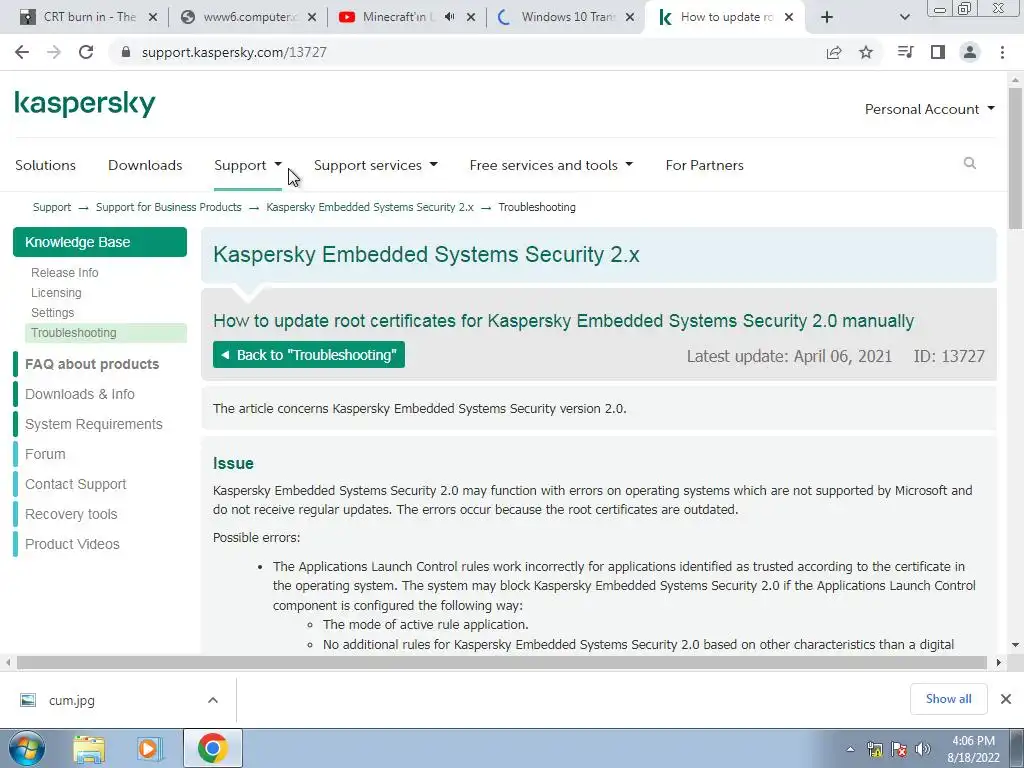1024x768 pixels.
Task: Close the Windows 10 Trans tab
Action: 630,18
